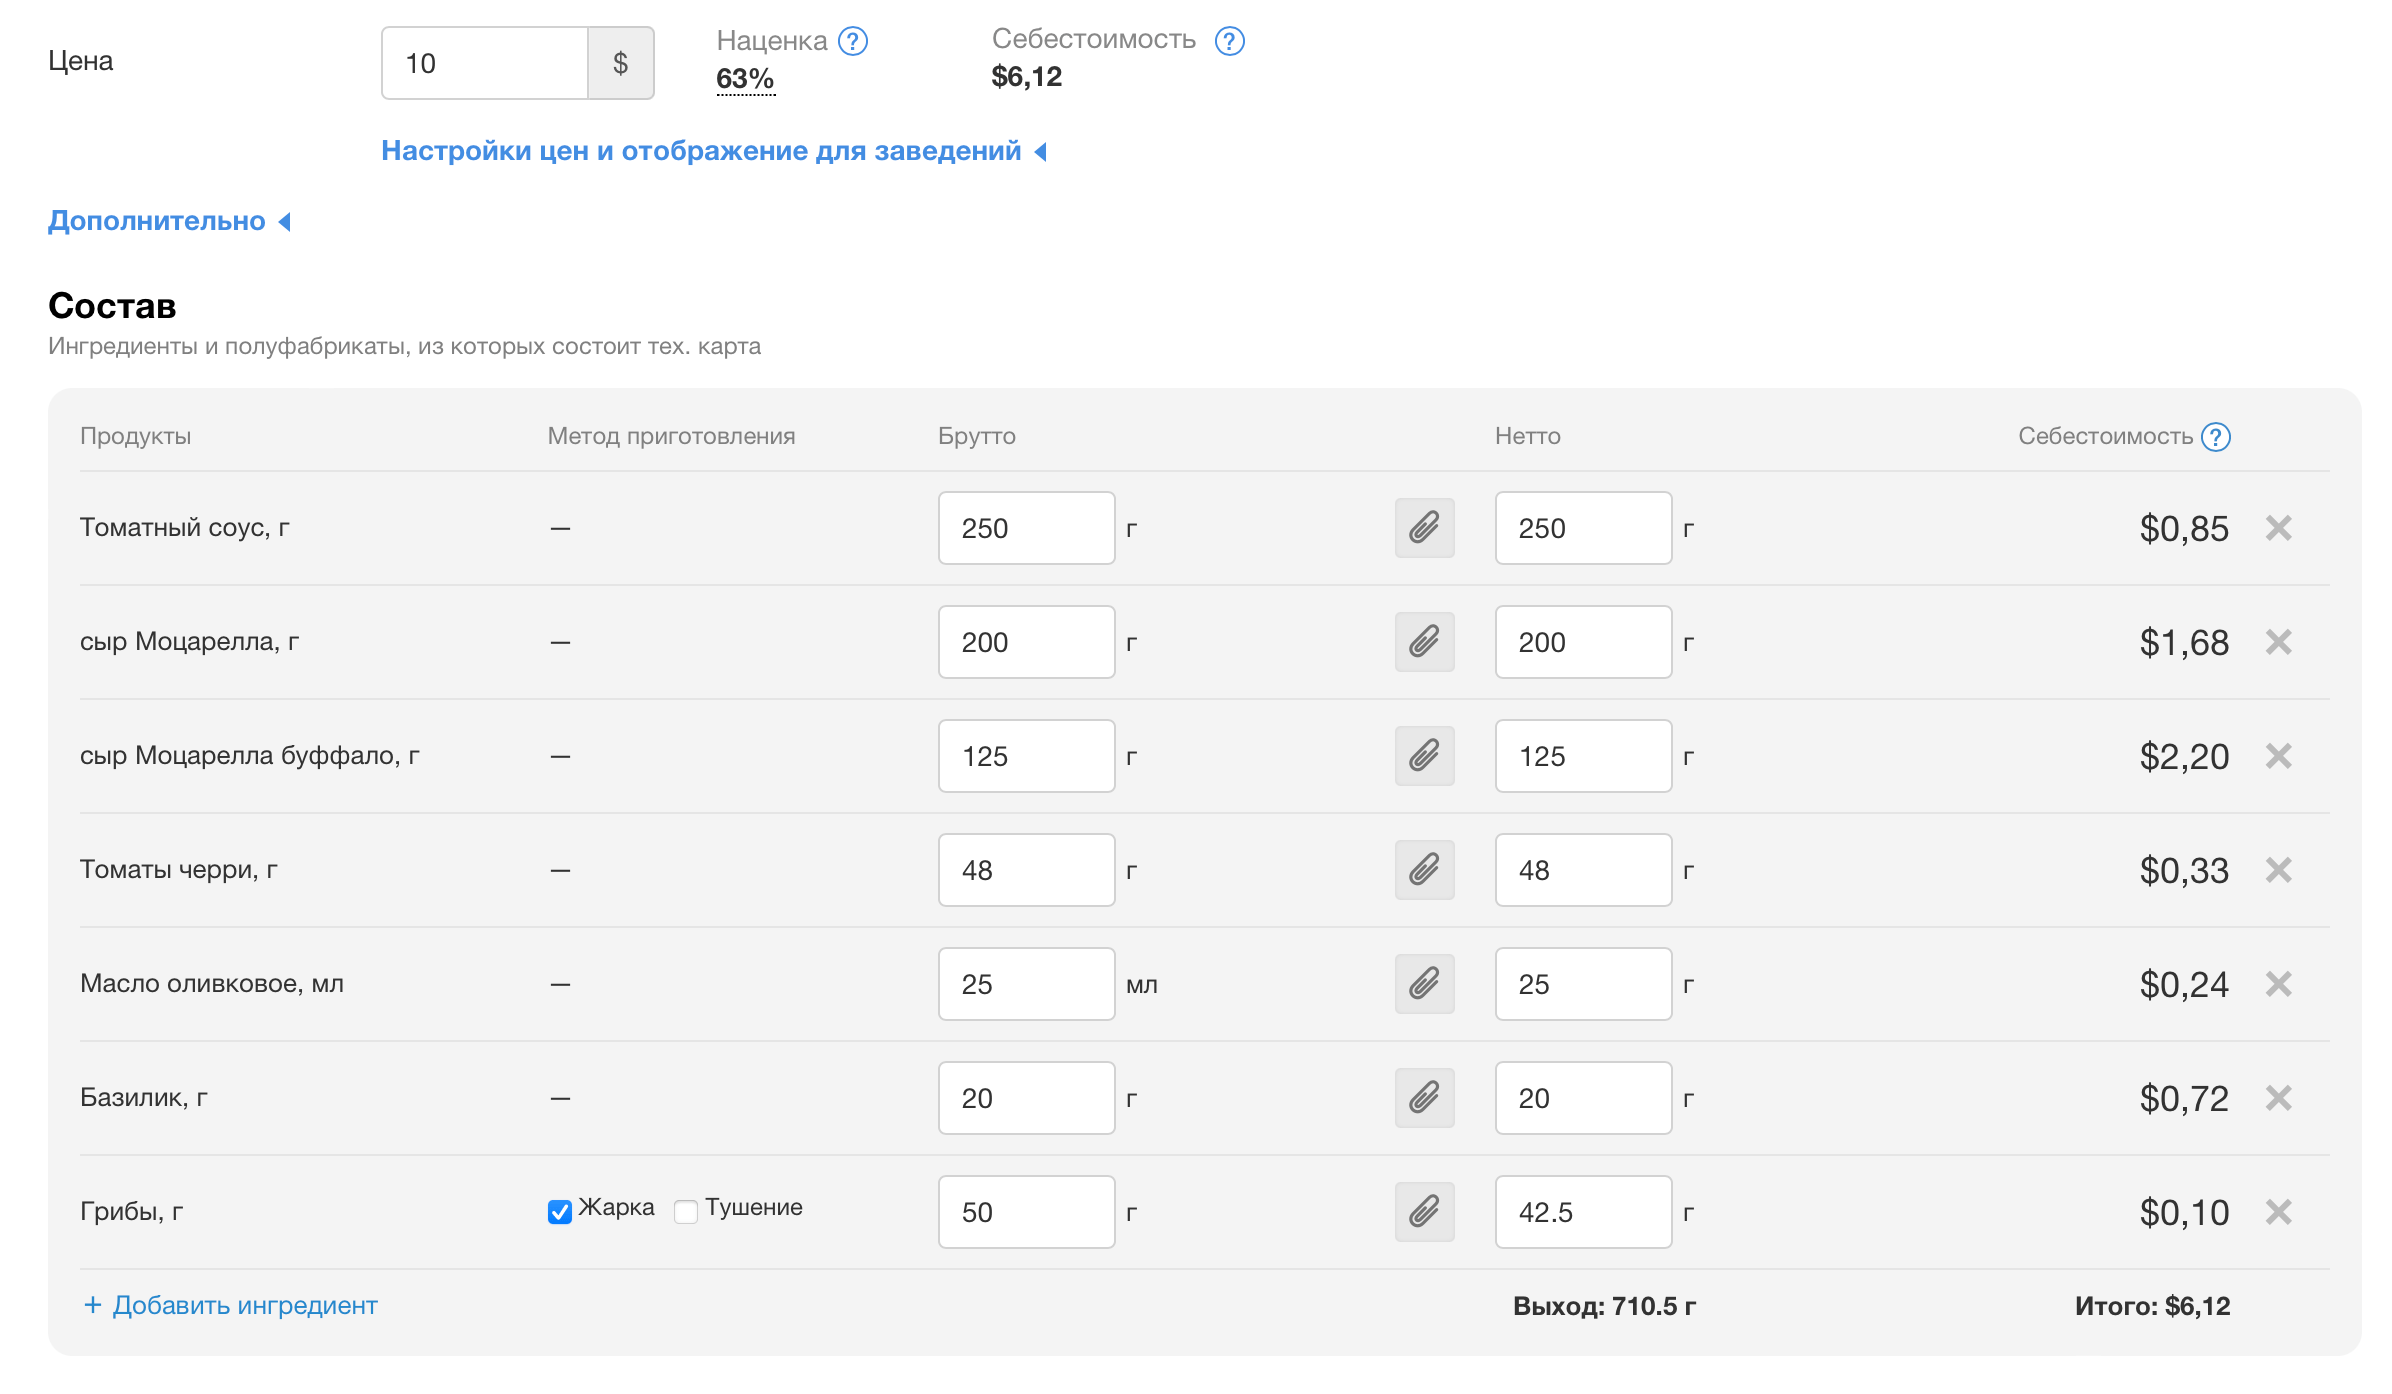Remove Базилик ingredient with X icon
This screenshot has width=2392, height=1394.
tap(2278, 1098)
